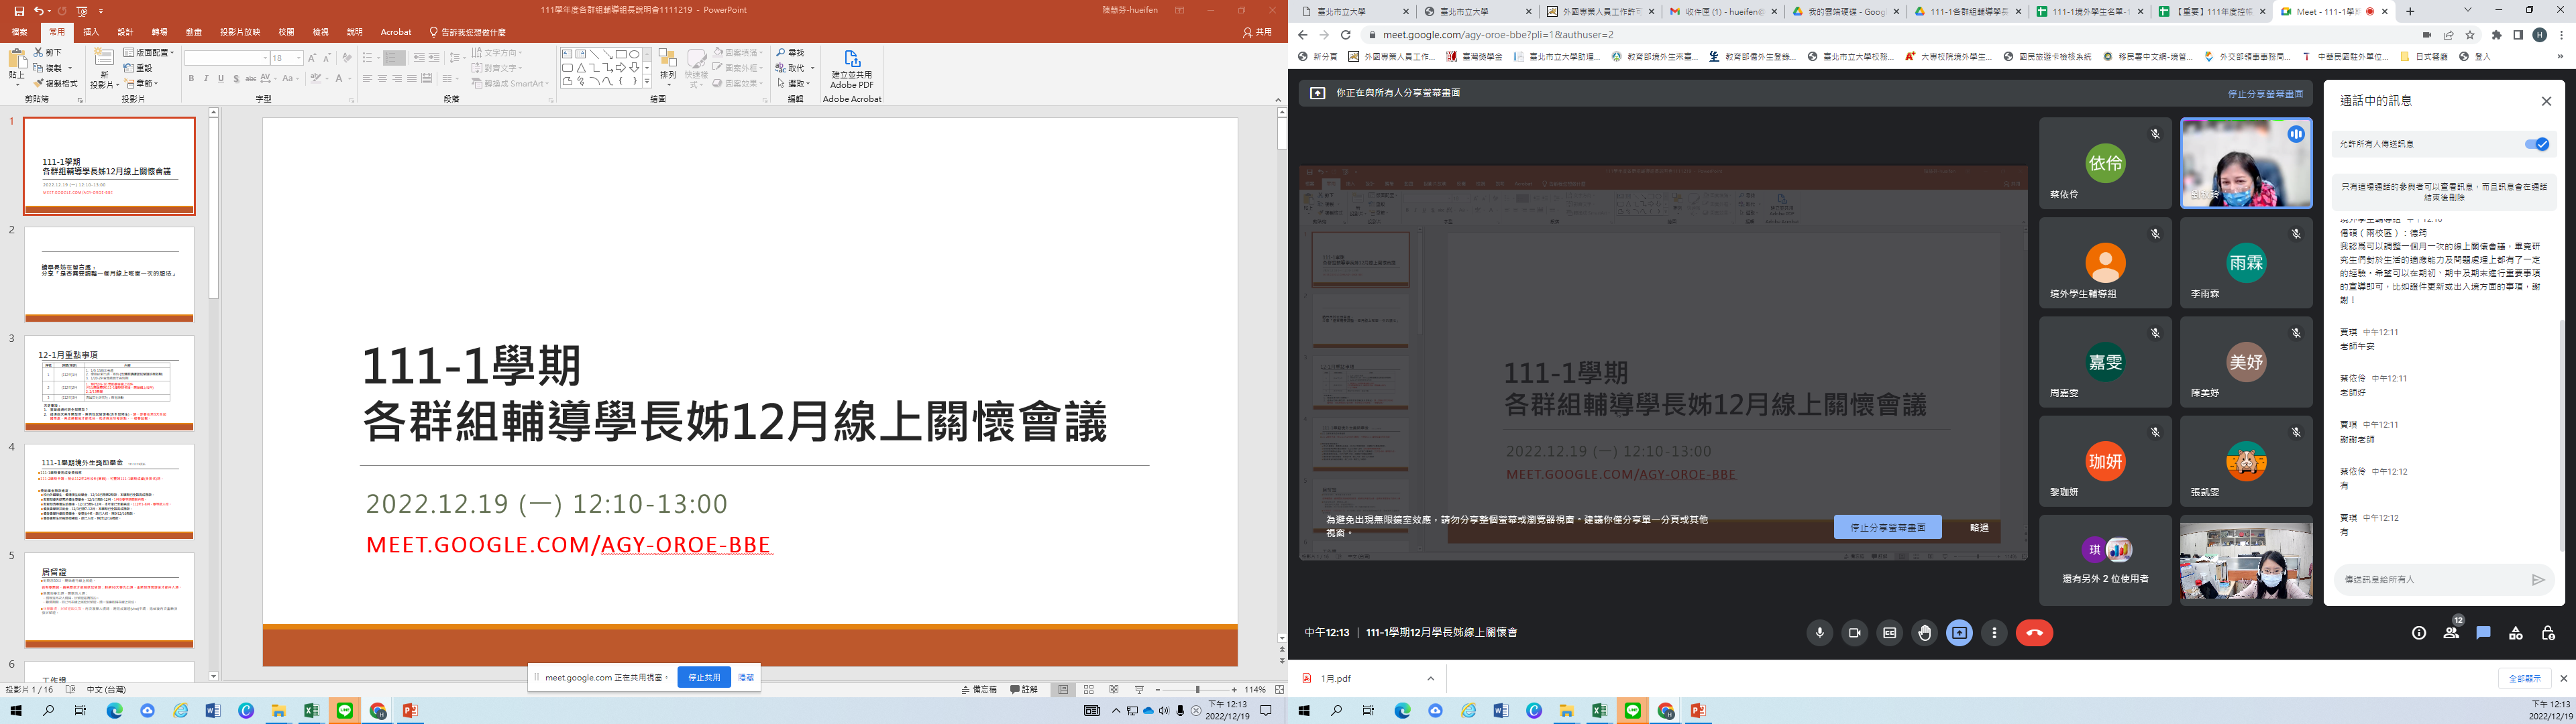Toggle italic formatting in PowerPoint
Image resolution: width=2576 pixels, height=724 pixels.
pyautogui.click(x=206, y=78)
